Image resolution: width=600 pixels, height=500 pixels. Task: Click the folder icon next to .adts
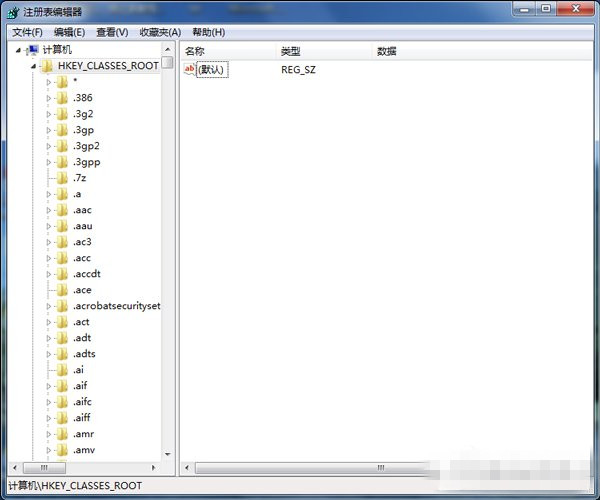click(62, 354)
